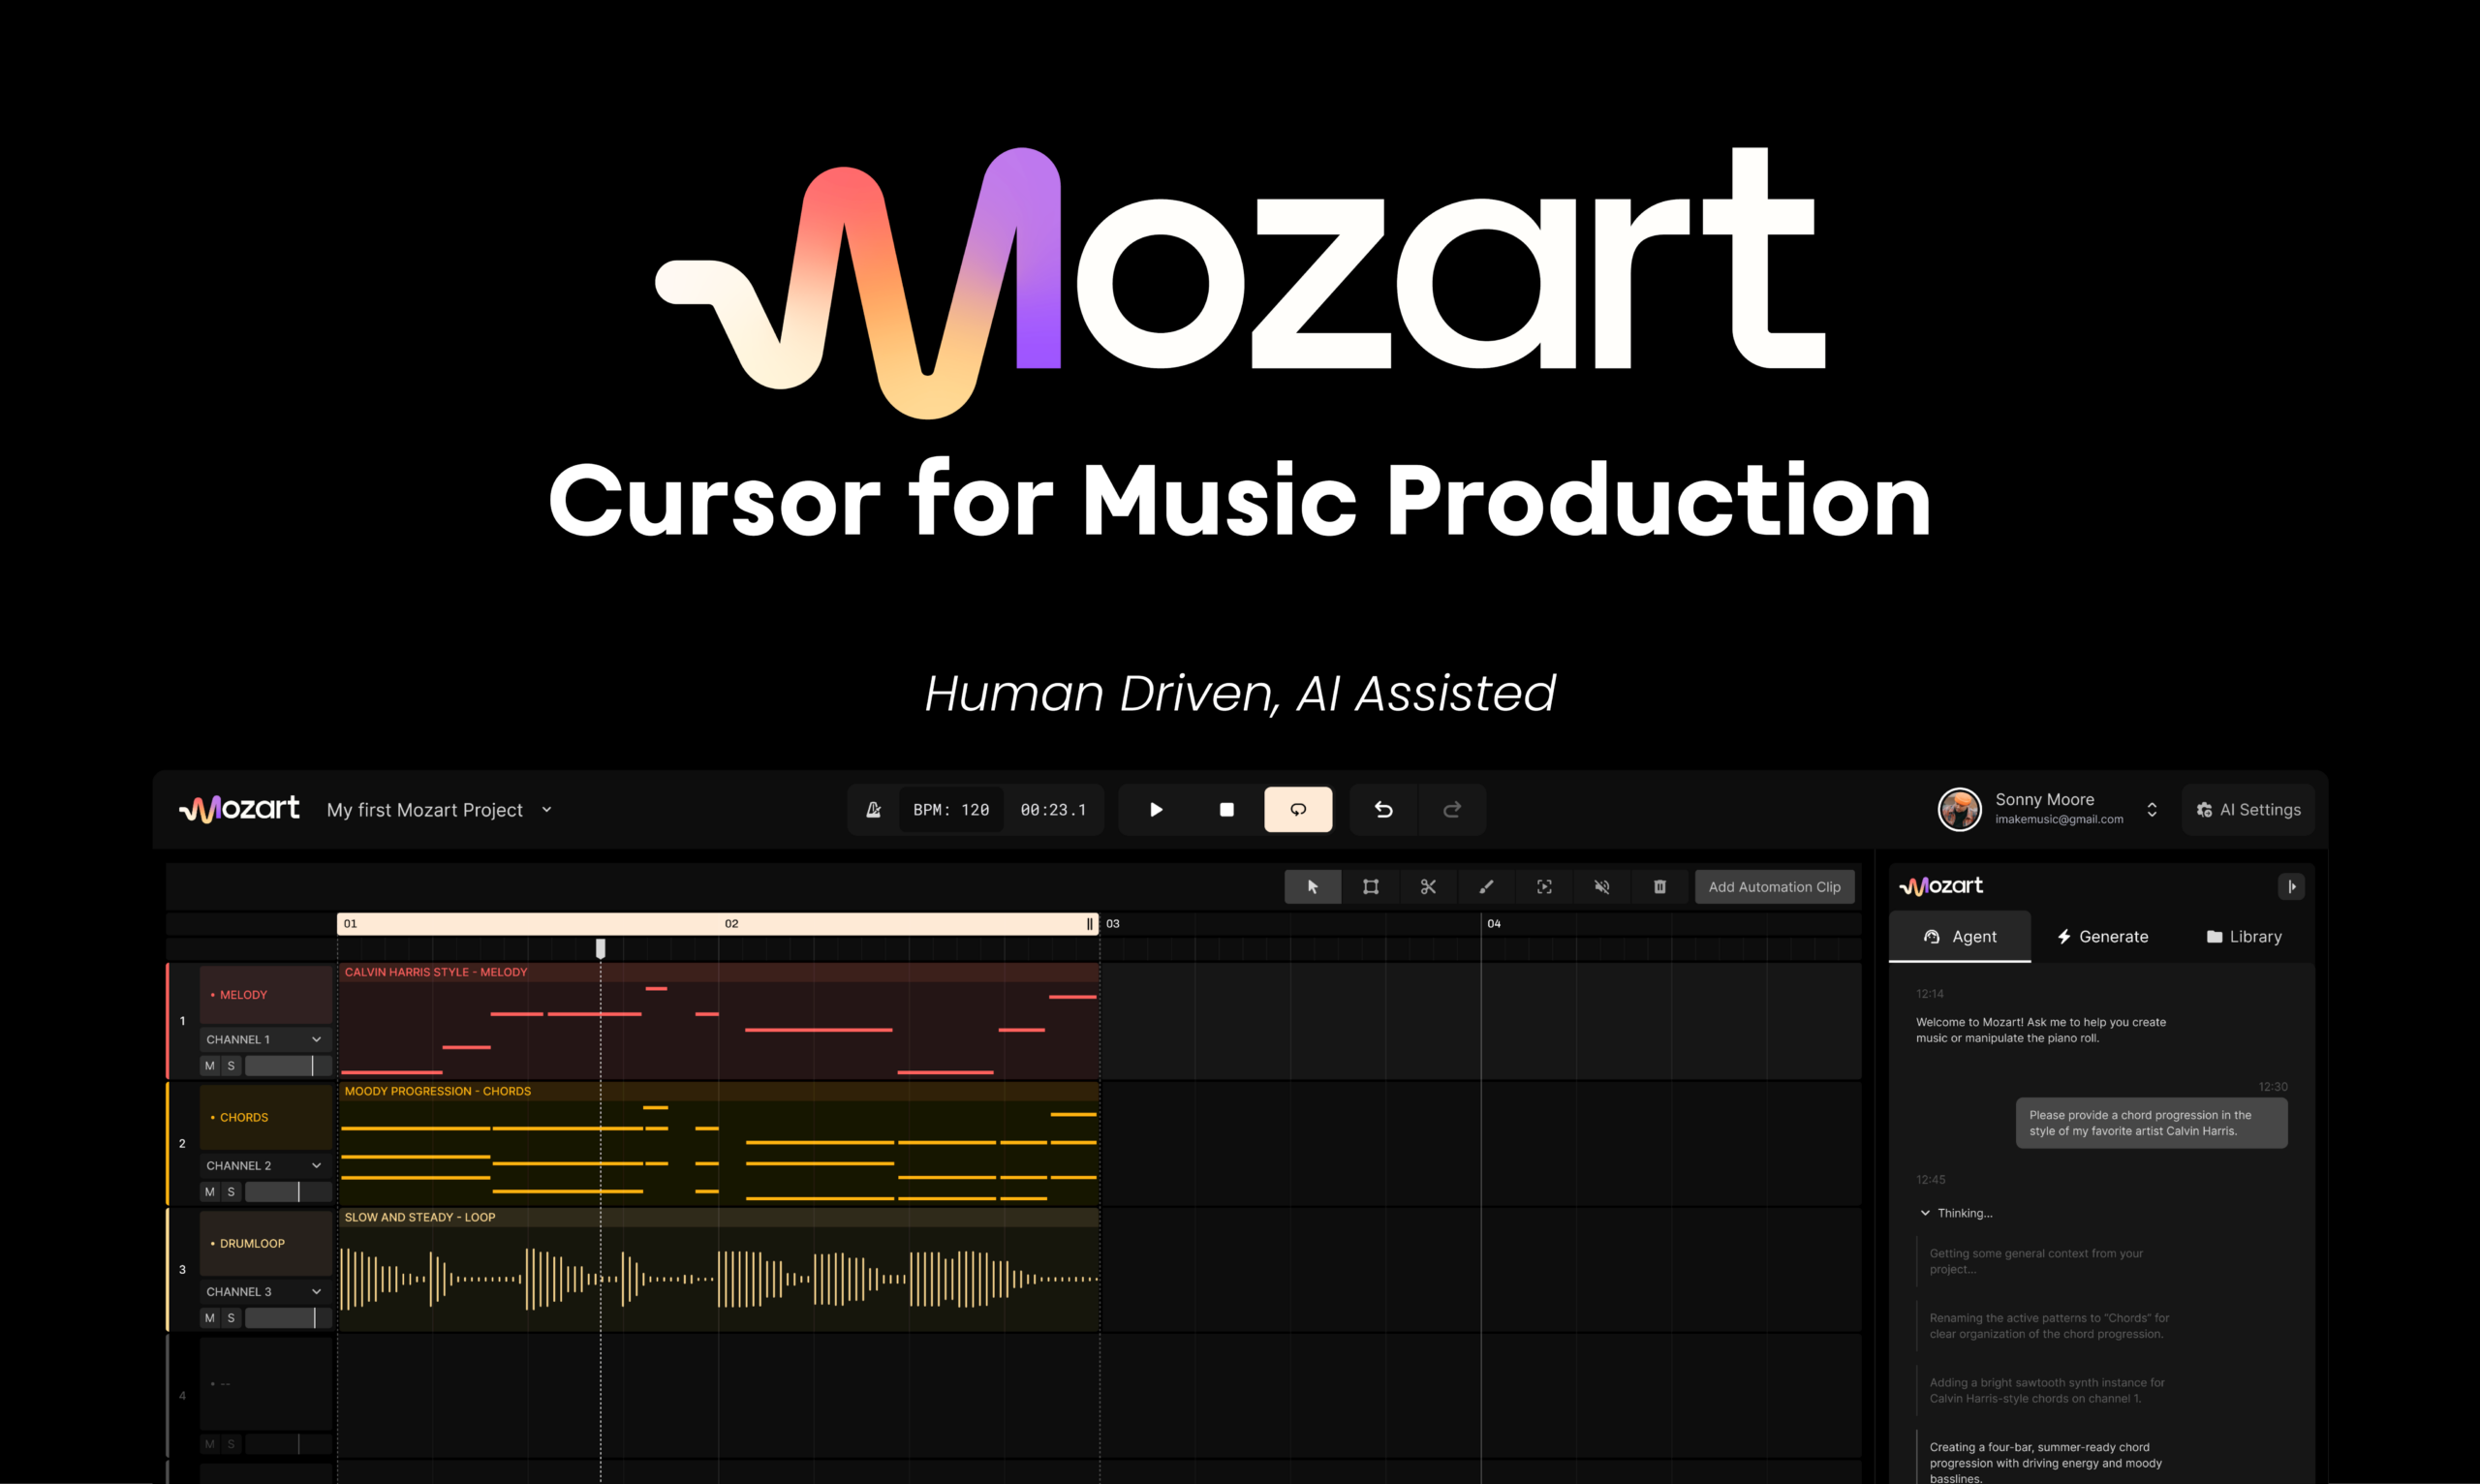Mute the MELODY track
Viewport: 2480px width, 1484px height.
210,1066
